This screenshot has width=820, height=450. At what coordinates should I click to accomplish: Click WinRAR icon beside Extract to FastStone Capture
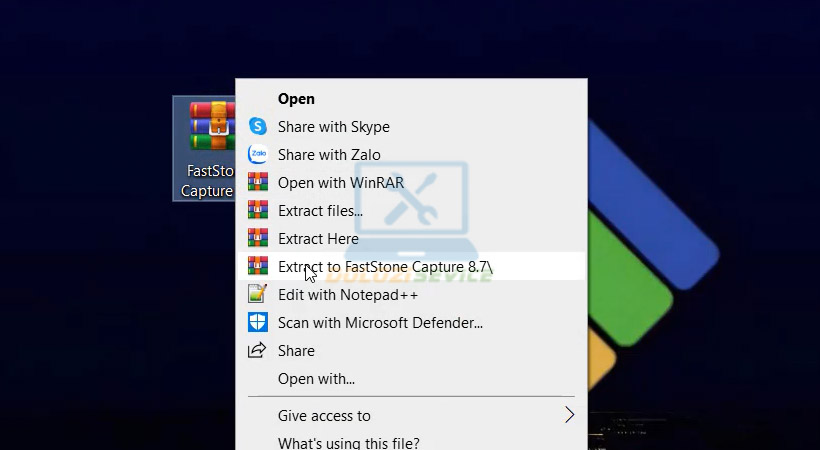click(x=258, y=267)
